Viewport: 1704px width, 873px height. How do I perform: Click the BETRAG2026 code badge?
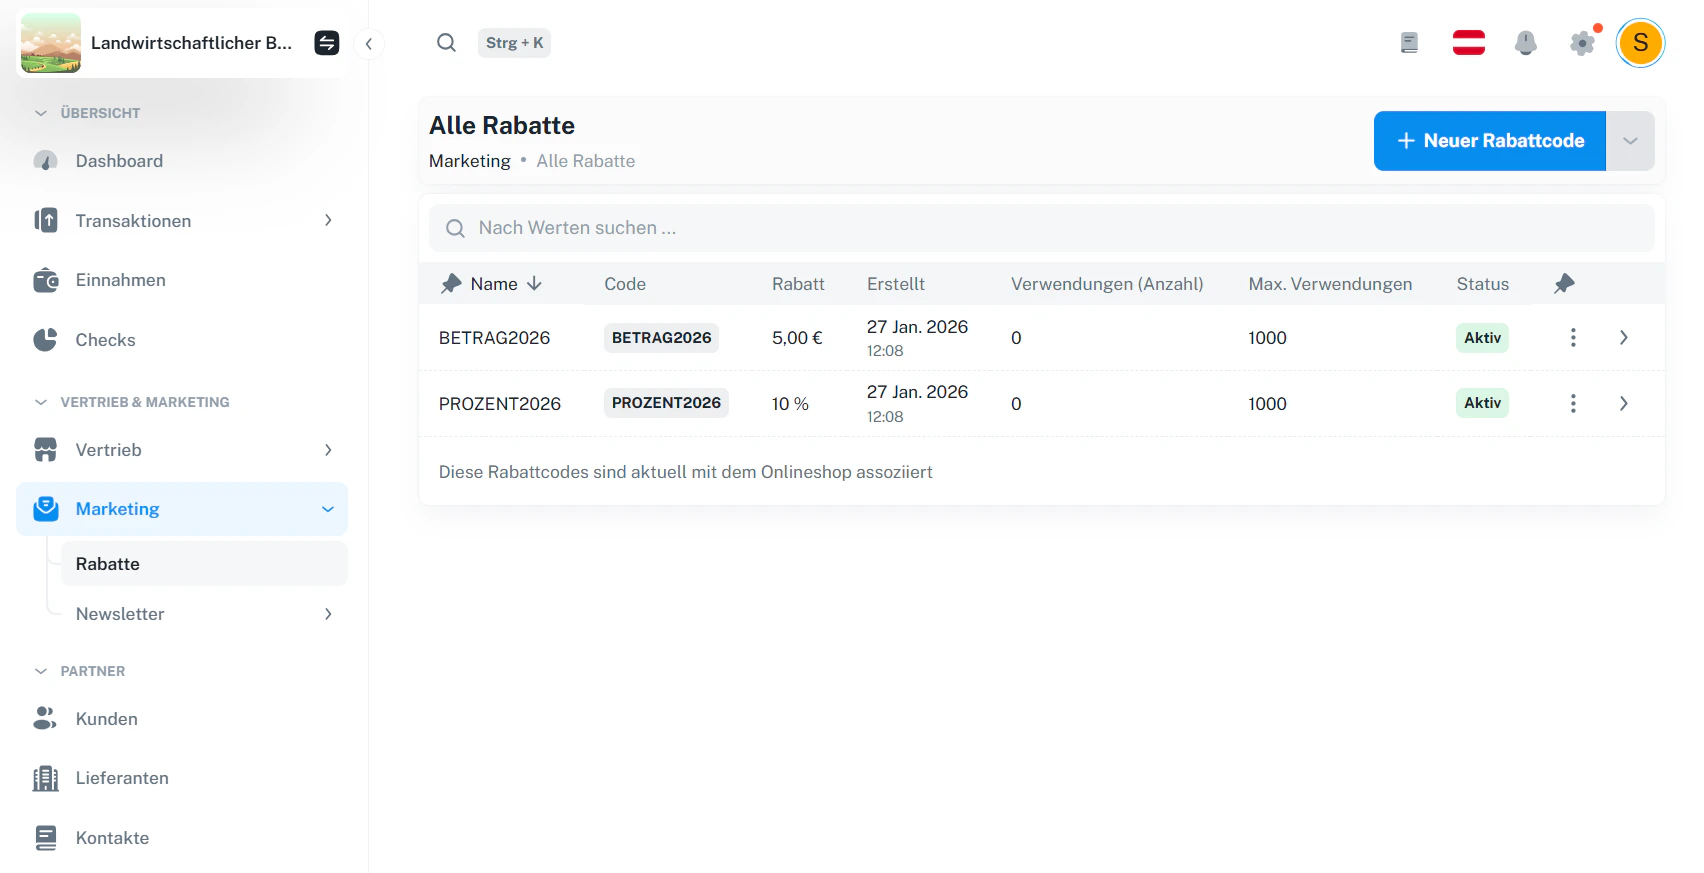pos(661,338)
